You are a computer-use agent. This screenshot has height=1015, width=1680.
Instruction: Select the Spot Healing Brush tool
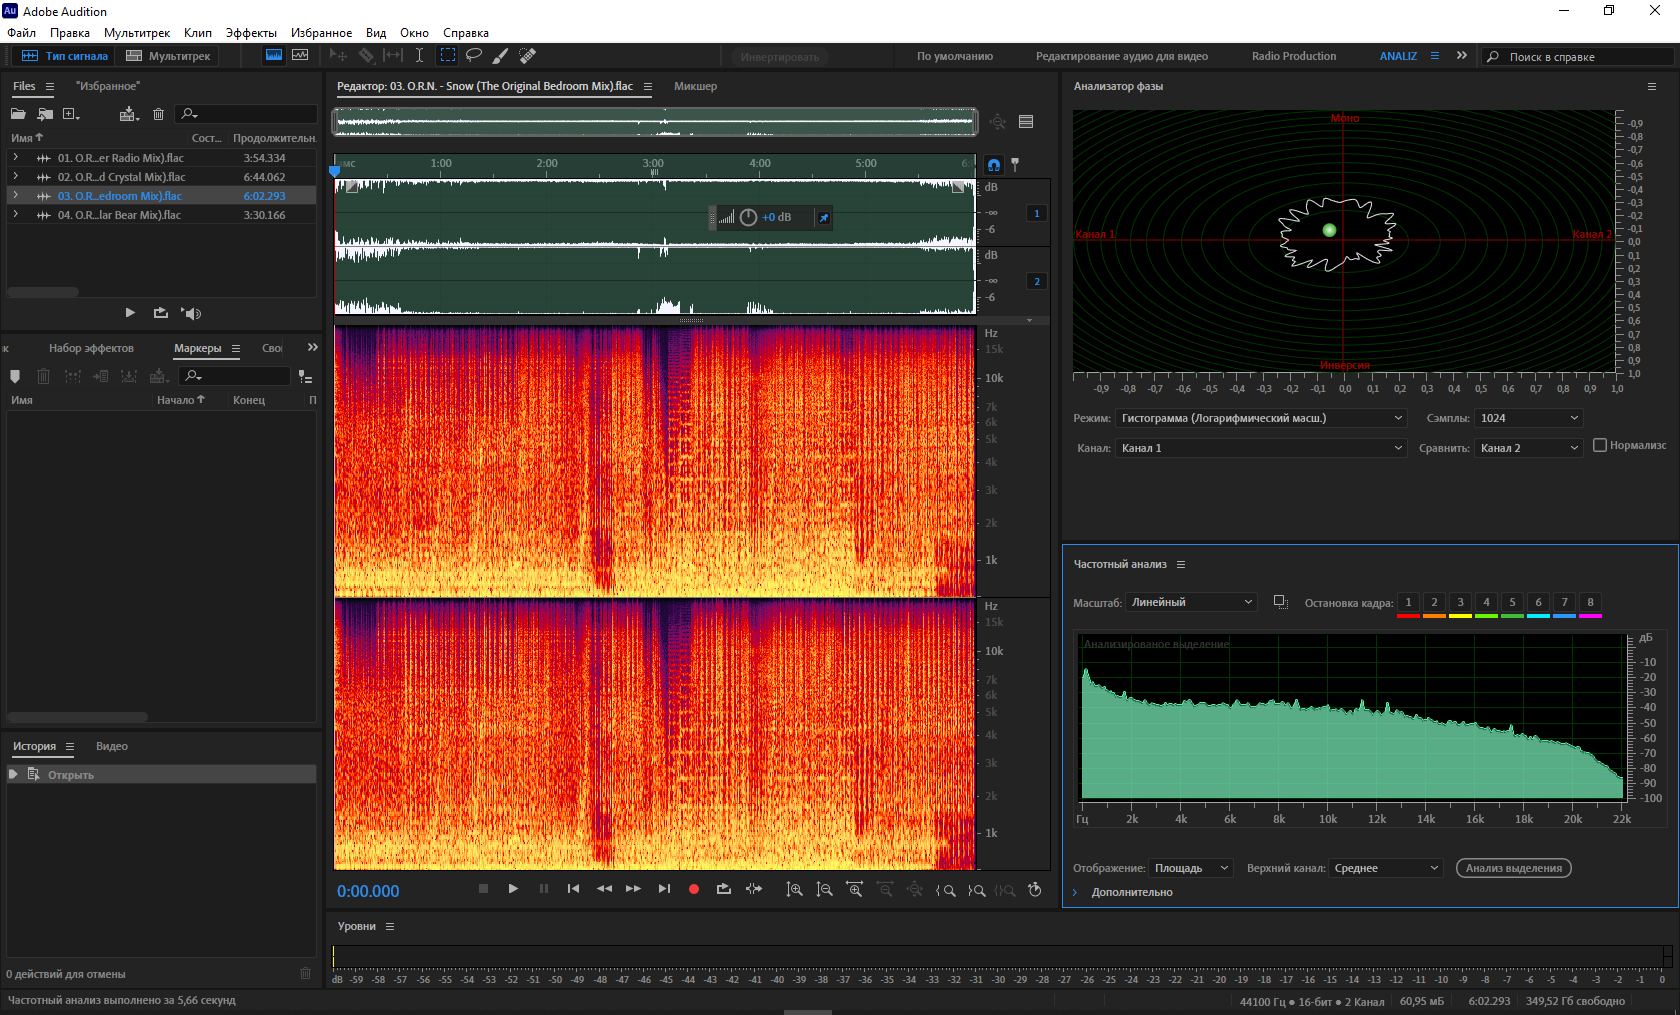tap(528, 56)
